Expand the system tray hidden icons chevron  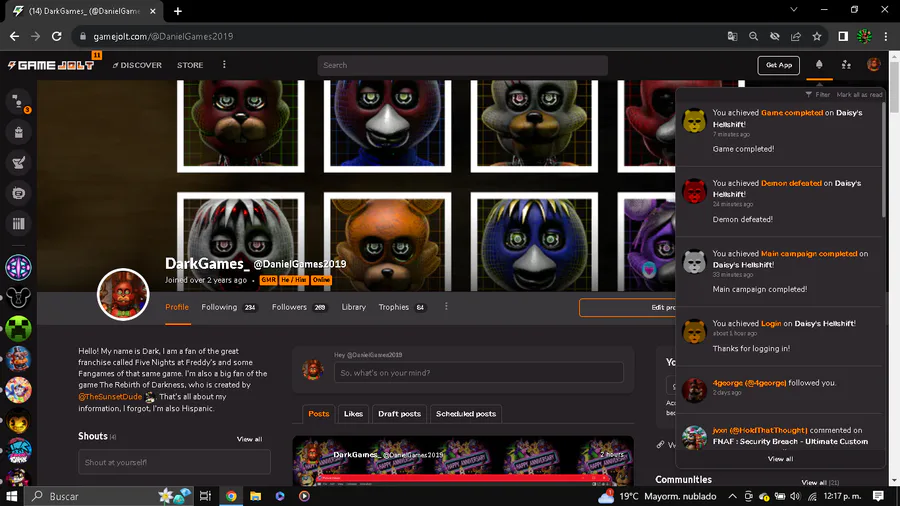(732, 496)
